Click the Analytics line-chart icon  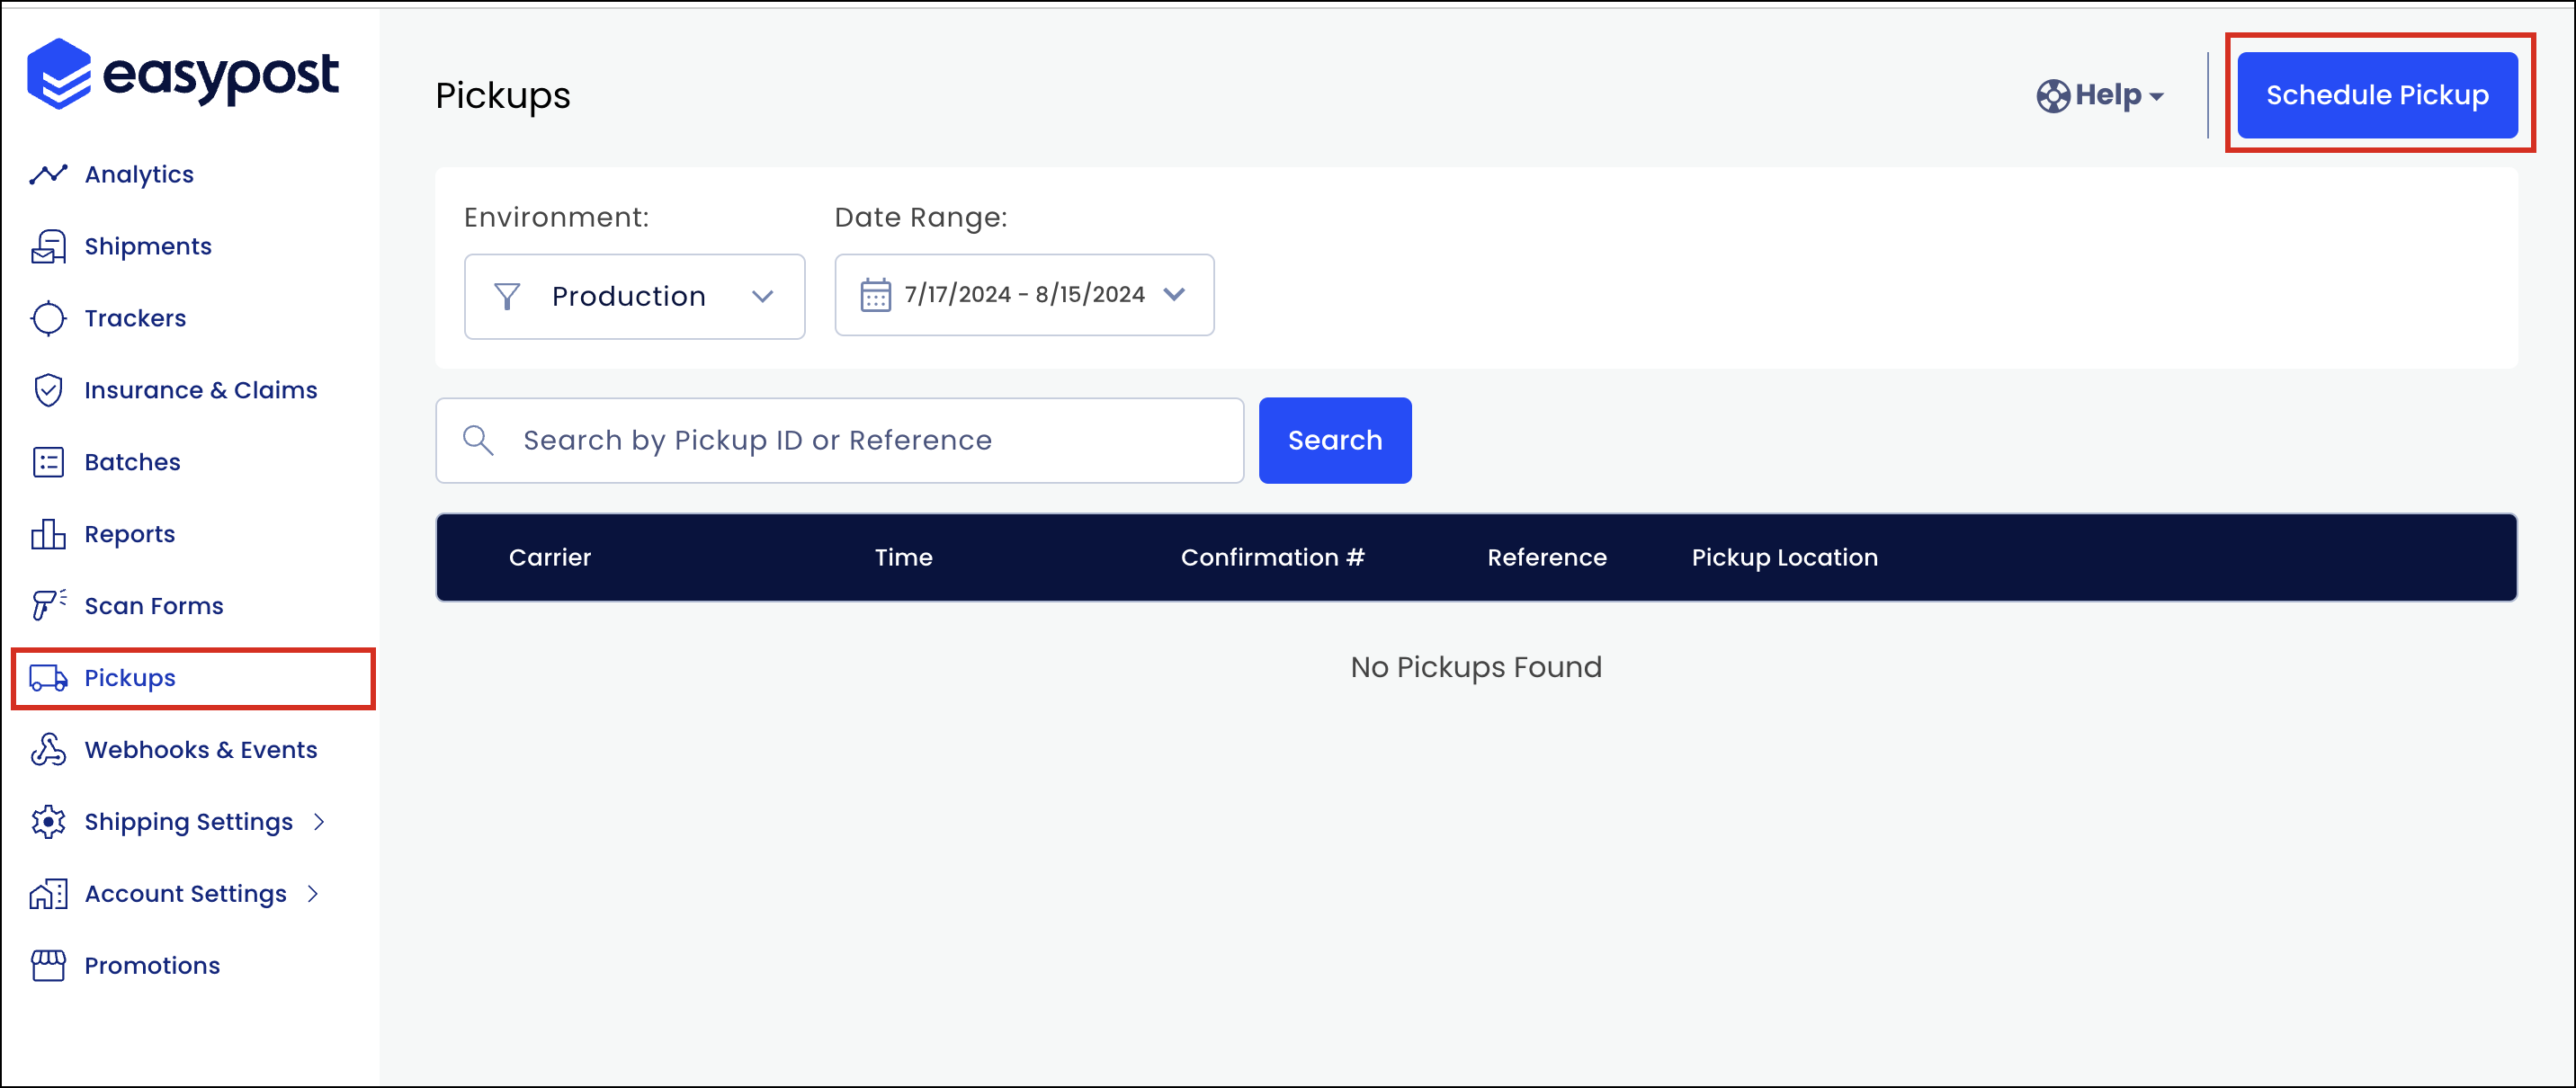(48, 174)
